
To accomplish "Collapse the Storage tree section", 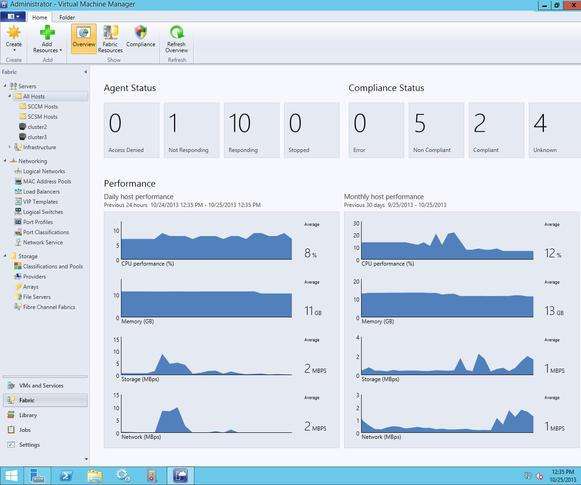I will coord(5,256).
